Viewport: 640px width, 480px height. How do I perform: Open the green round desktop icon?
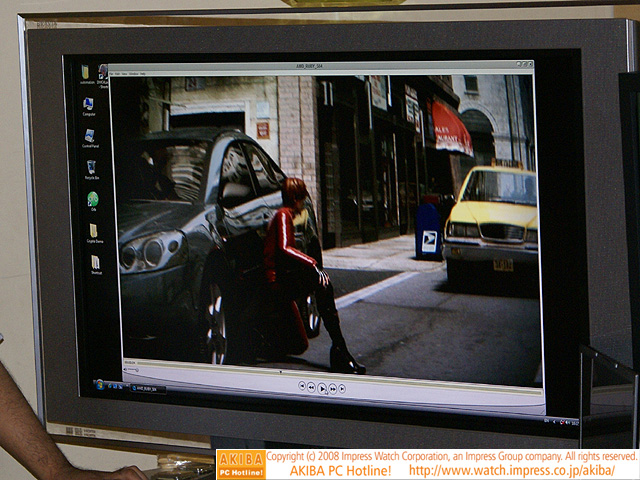coord(93,199)
